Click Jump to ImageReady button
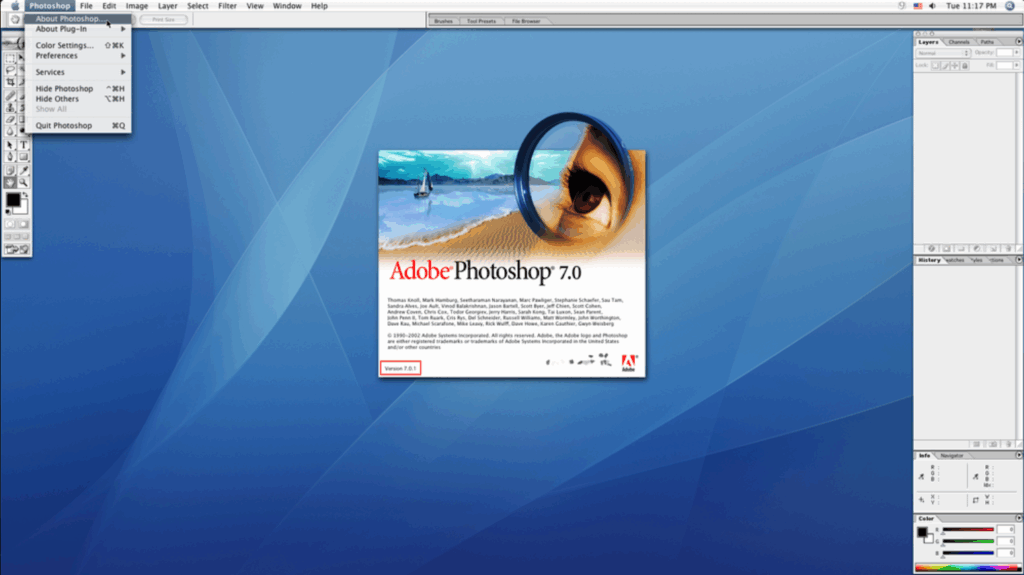Screen dimensions: 1024x575 coord(17,248)
